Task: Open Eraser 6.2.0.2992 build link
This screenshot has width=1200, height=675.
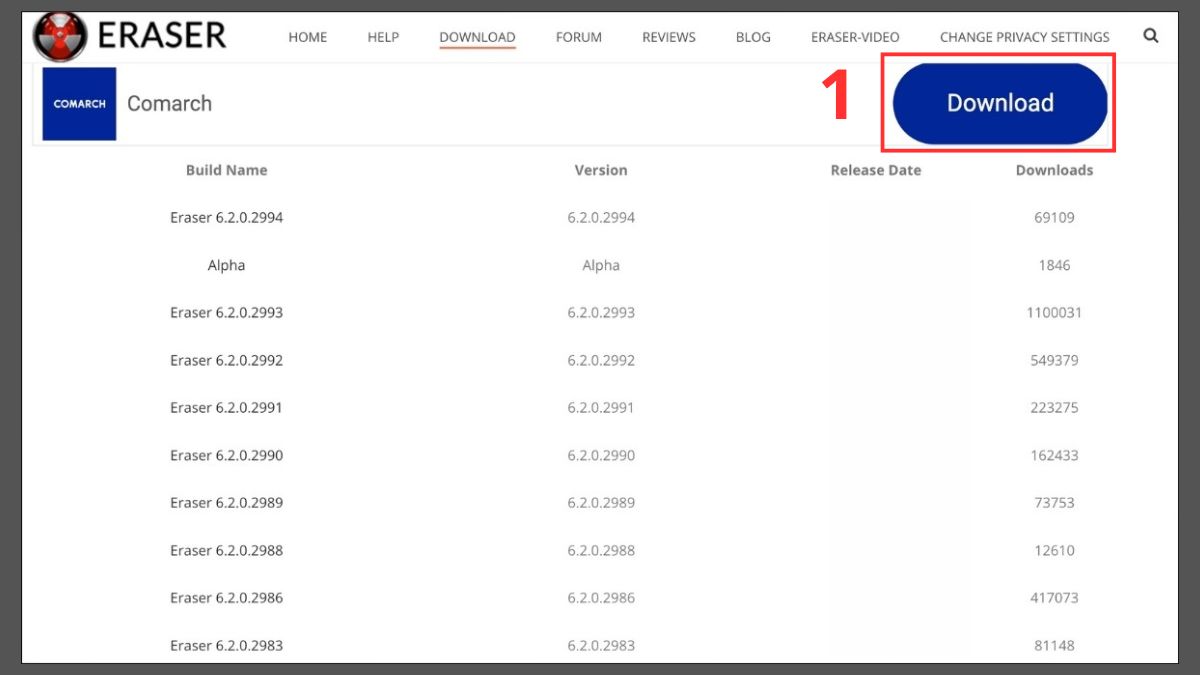Action: [227, 360]
